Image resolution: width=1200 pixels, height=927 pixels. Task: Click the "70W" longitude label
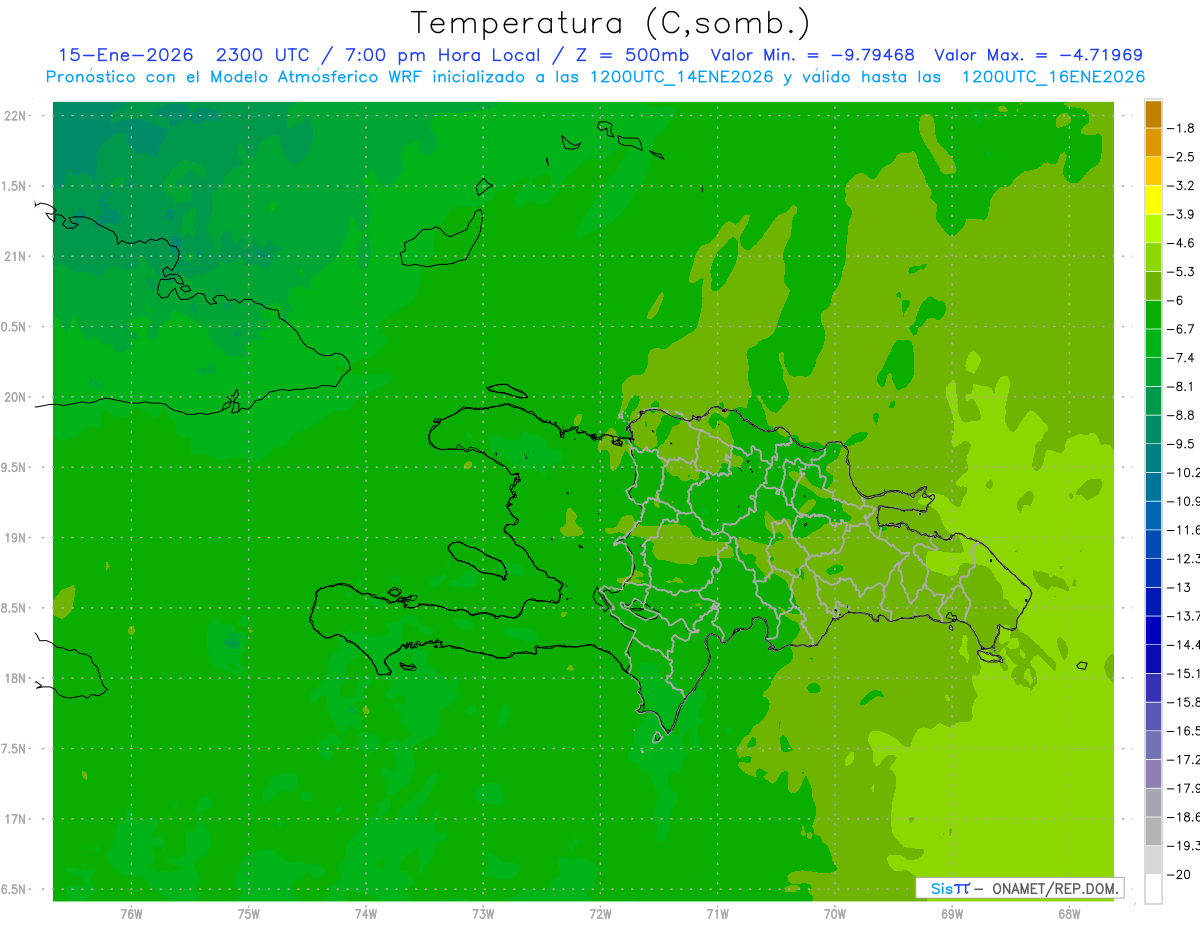click(x=835, y=914)
